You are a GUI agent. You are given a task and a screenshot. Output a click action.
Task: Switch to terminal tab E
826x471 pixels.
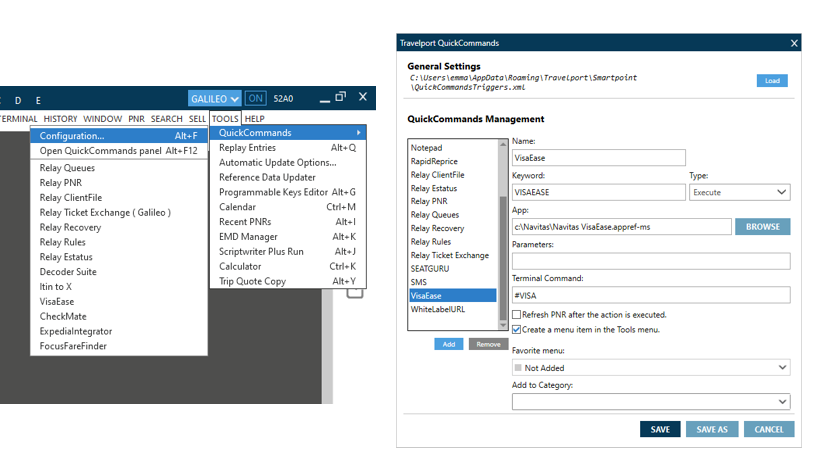[38, 100]
